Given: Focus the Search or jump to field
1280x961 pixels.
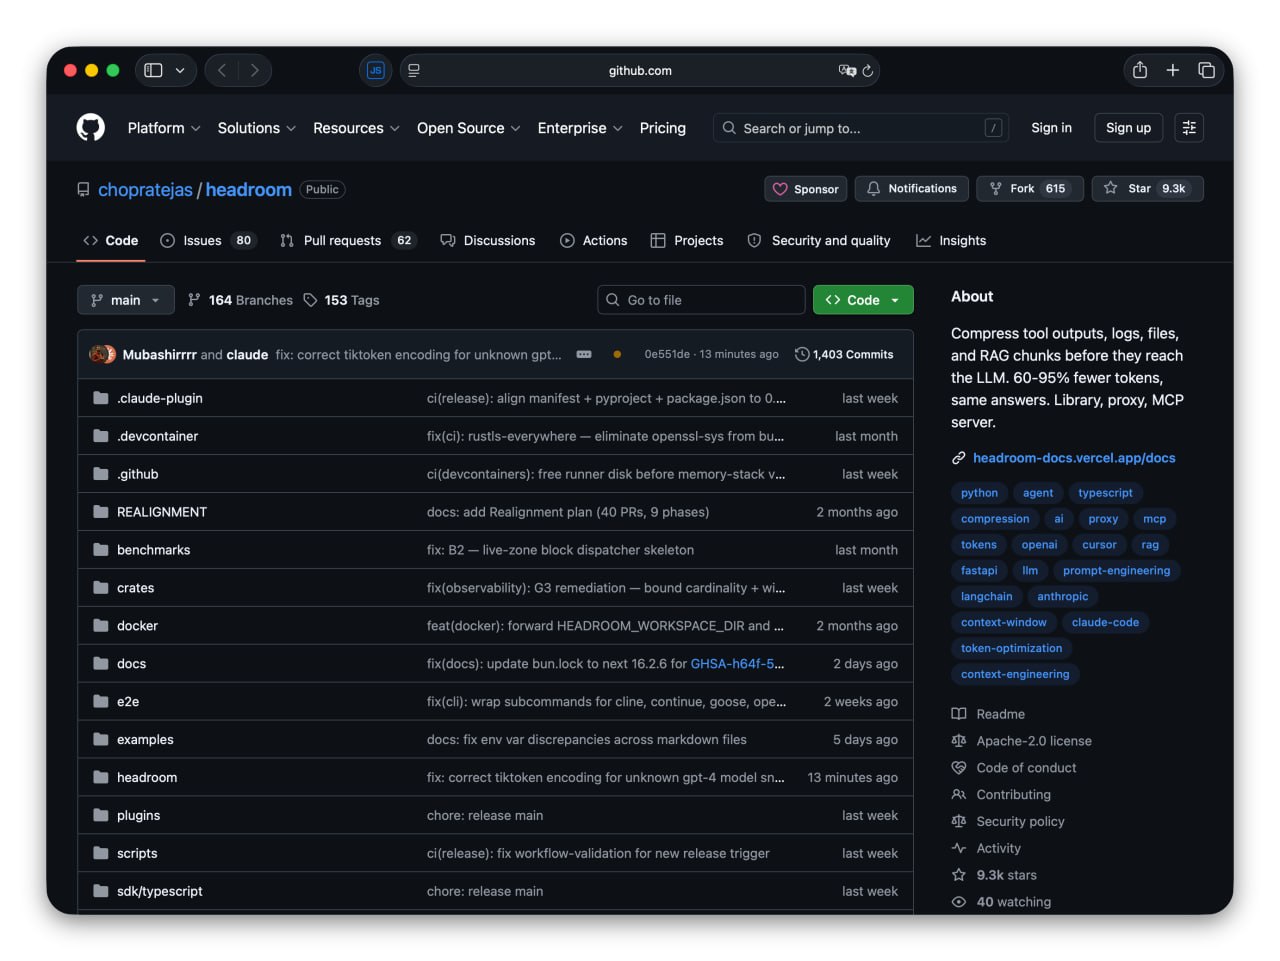Looking at the screenshot, I should pos(860,128).
